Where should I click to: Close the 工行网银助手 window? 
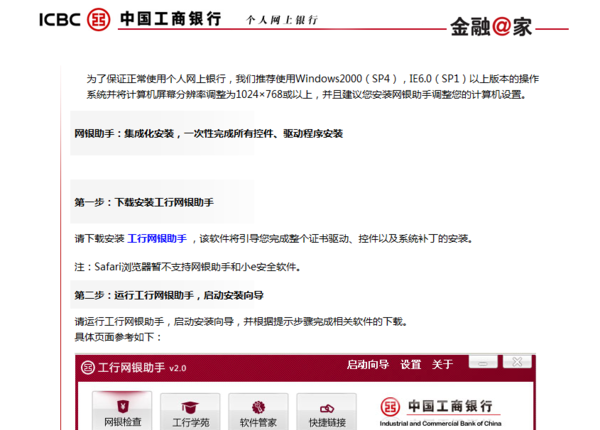pyautogui.click(x=517, y=362)
